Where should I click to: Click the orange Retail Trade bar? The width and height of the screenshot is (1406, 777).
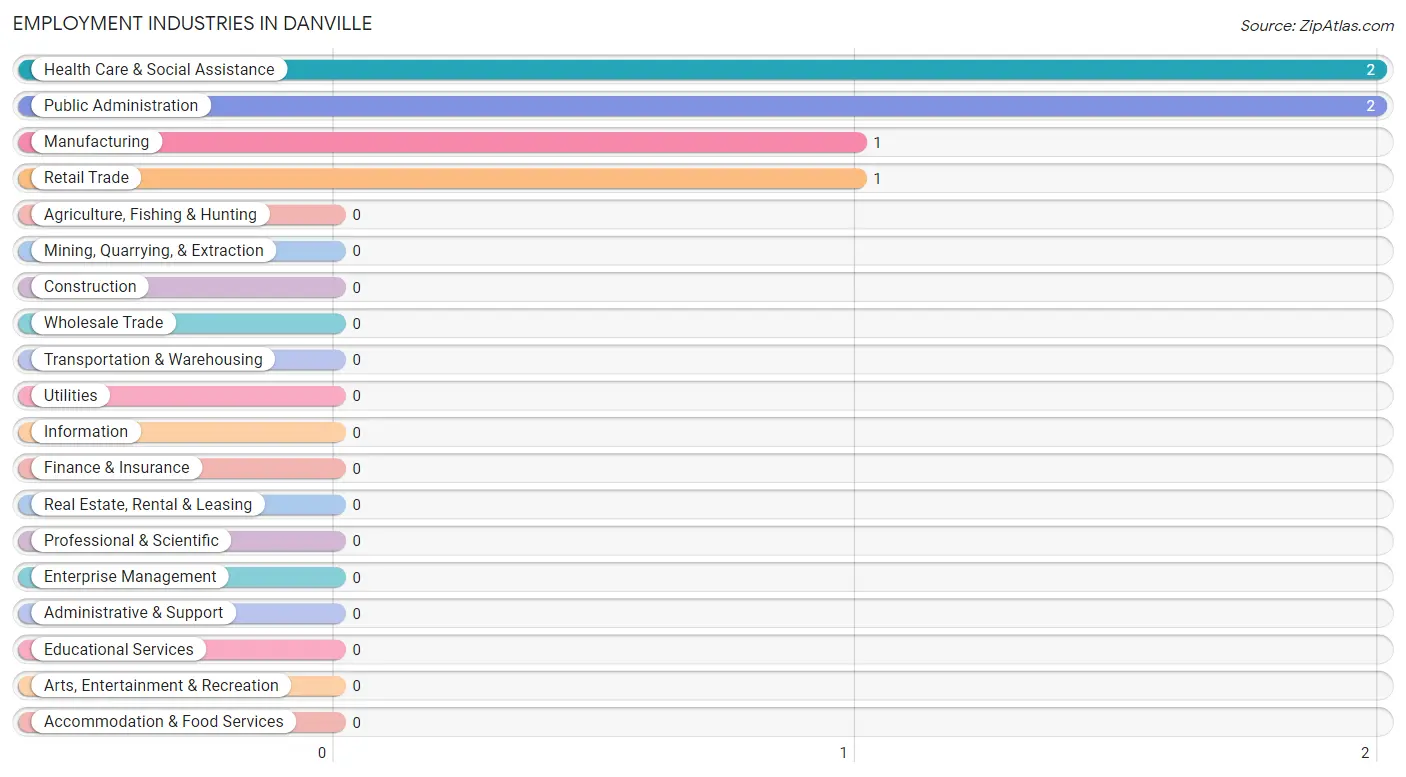tap(442, 178)
